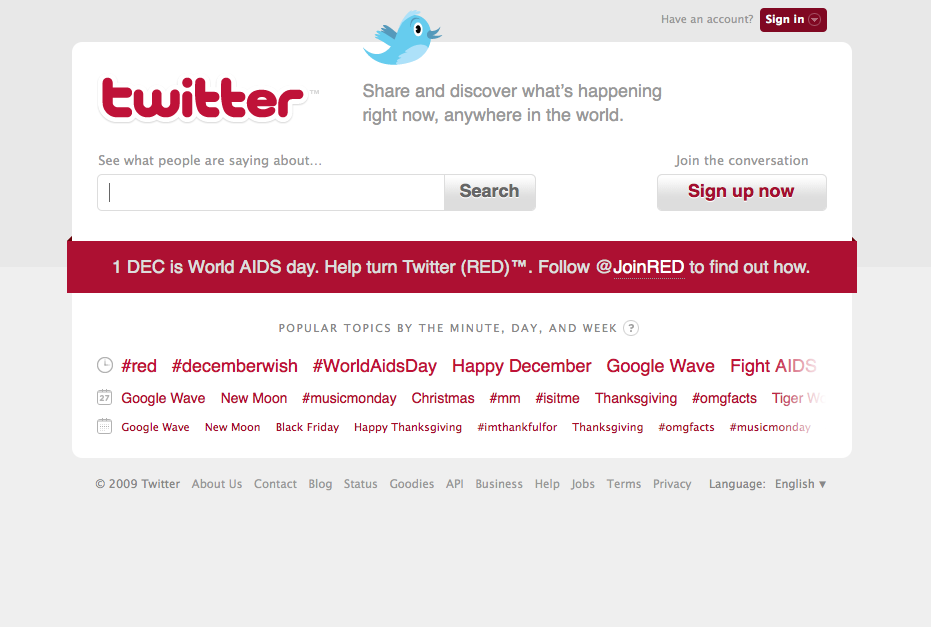Open the popular topics help question mark
Viewport: 931px width, 627px height.
631,328
